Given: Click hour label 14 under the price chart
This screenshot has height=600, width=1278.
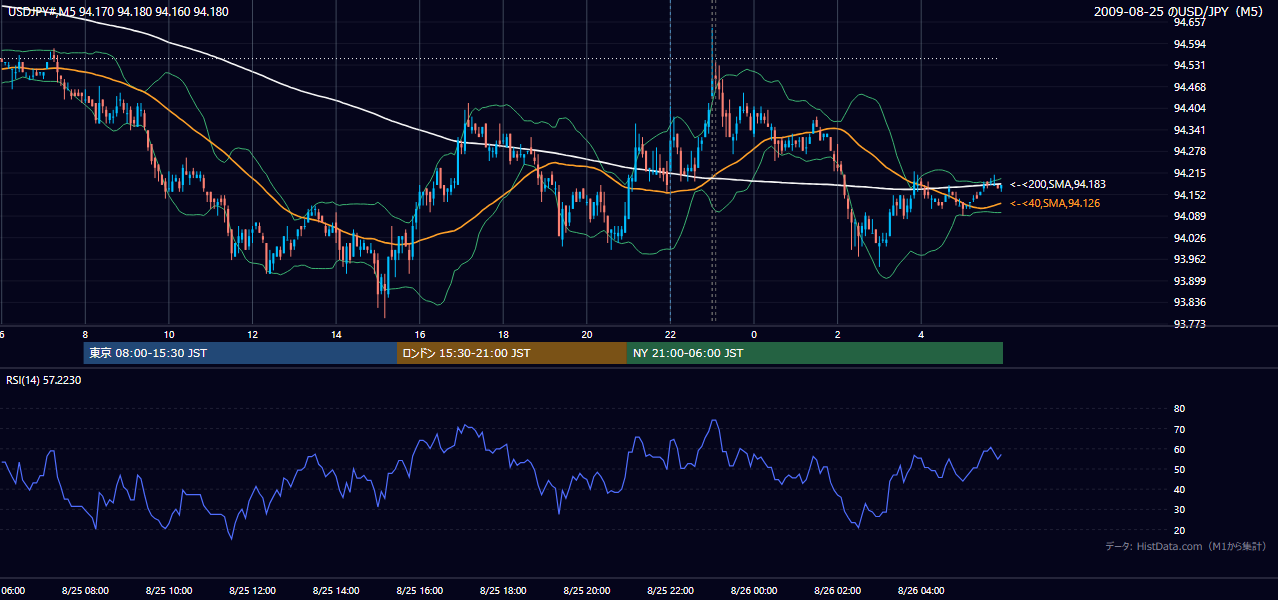Looking at the screenshot, I should pos(337,335).
